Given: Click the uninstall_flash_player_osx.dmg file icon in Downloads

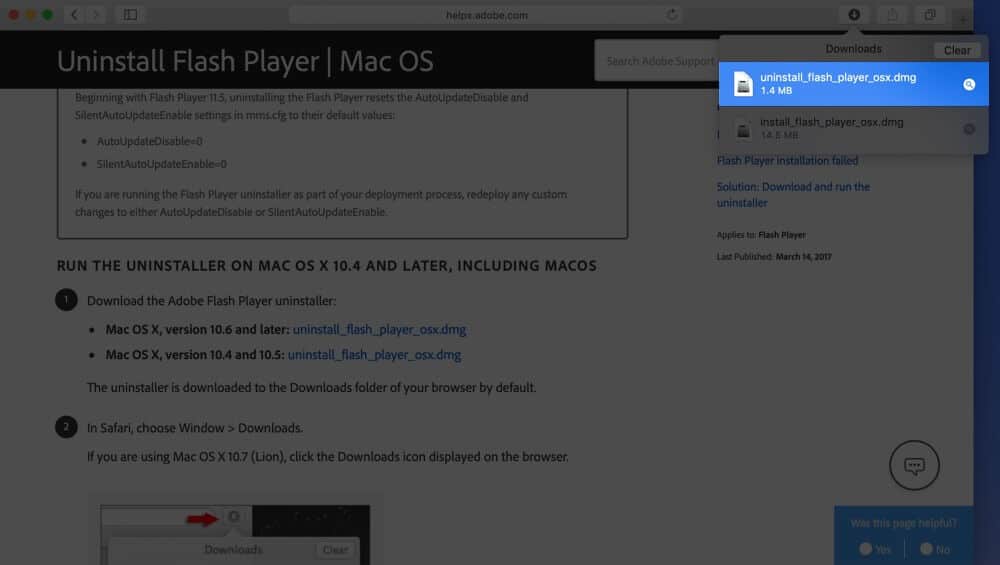Looking at the screenshot, I should pos(743,84).
